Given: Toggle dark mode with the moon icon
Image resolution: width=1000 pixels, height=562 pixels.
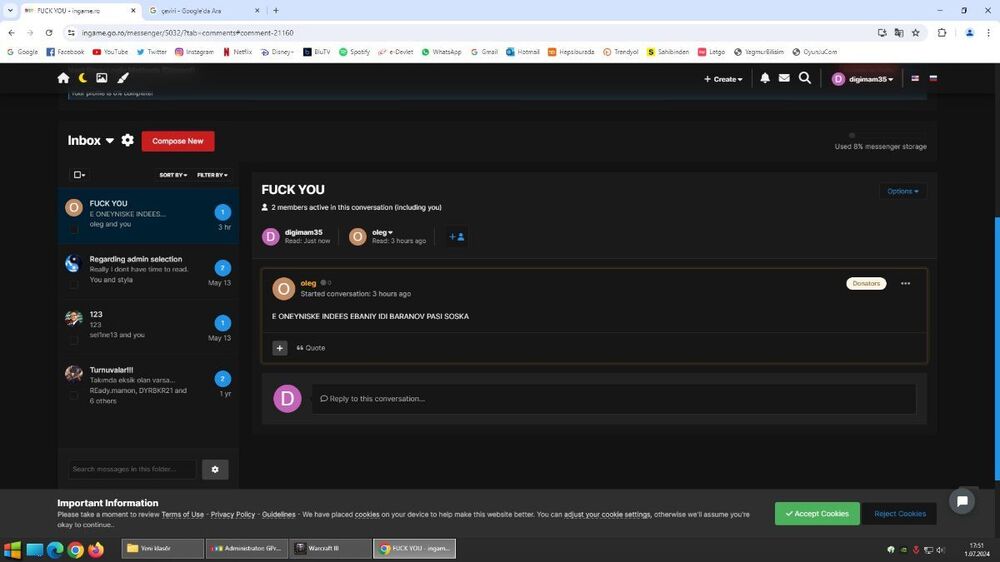Looking at the screenshot, I should [82, 78].
